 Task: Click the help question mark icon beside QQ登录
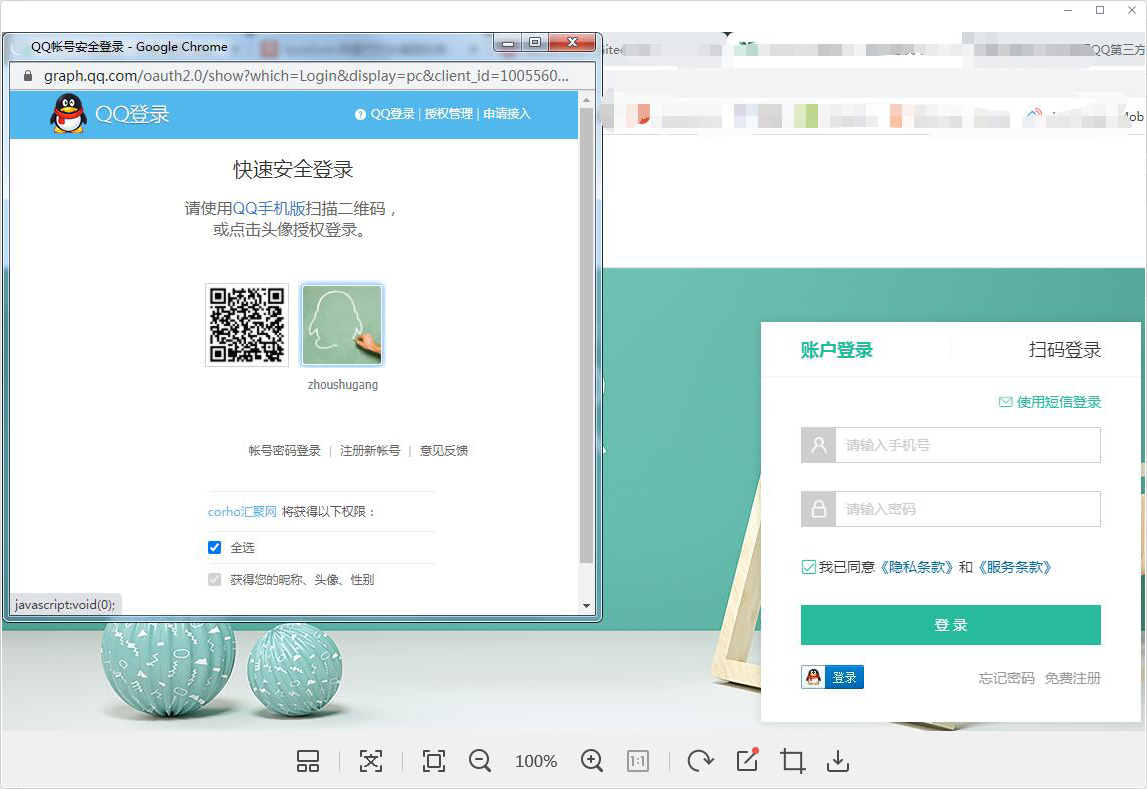click(360, 114)
